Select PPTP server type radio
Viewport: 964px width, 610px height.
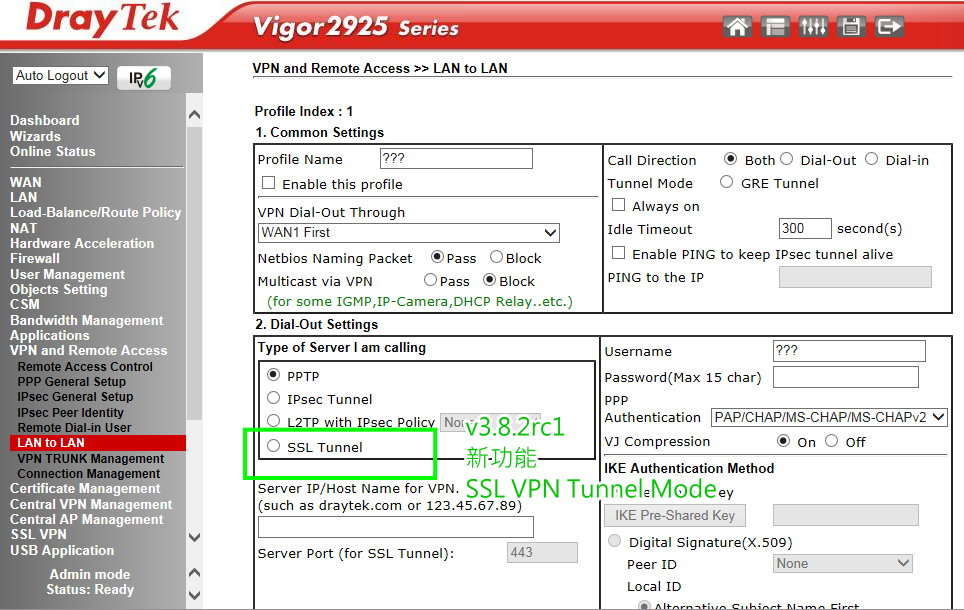[x=274, y=374]
